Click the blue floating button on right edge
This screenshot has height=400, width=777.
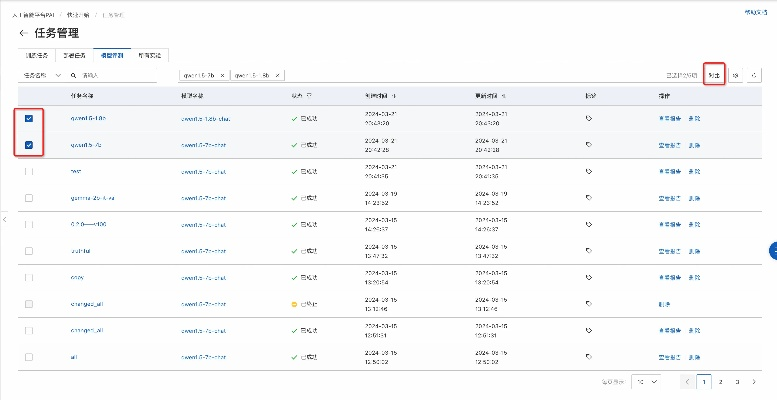click(772, 248)
